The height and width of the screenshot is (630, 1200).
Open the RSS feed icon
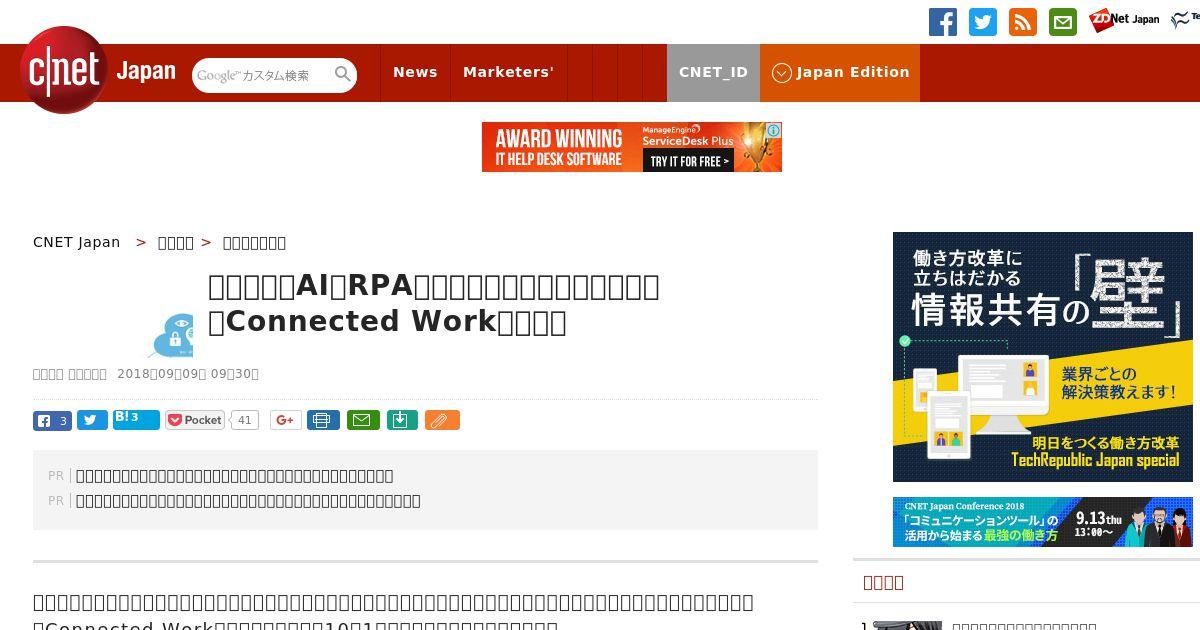(x=1023, y=22)
